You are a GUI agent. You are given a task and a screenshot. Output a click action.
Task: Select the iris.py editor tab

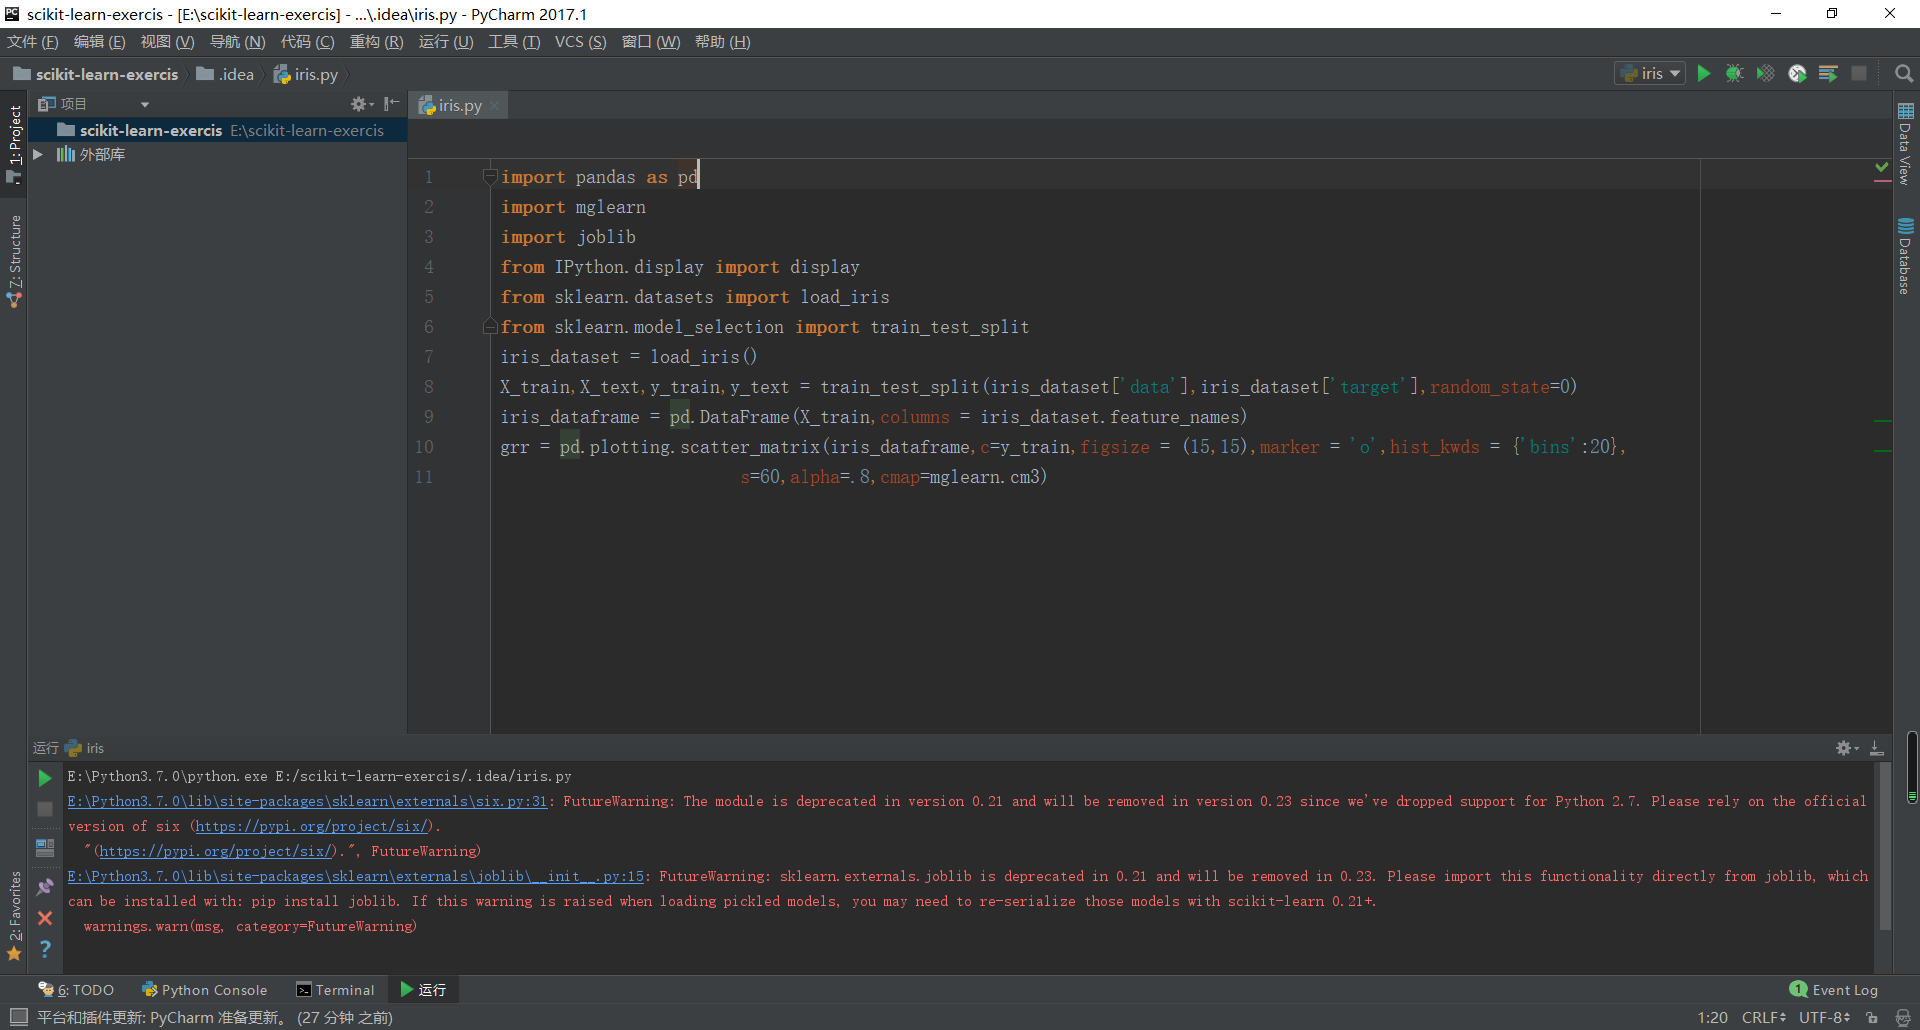(x=460, y=105)
